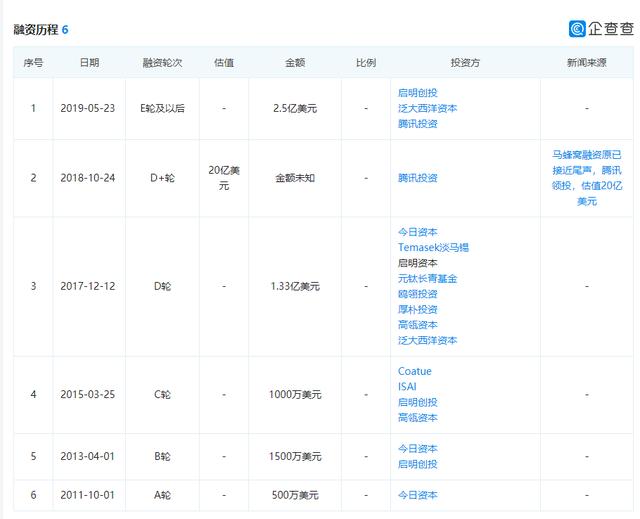This screenshot has height=519, width=640.
Task: Select the date cell 2019-05-23
Action: coord(88,109)
